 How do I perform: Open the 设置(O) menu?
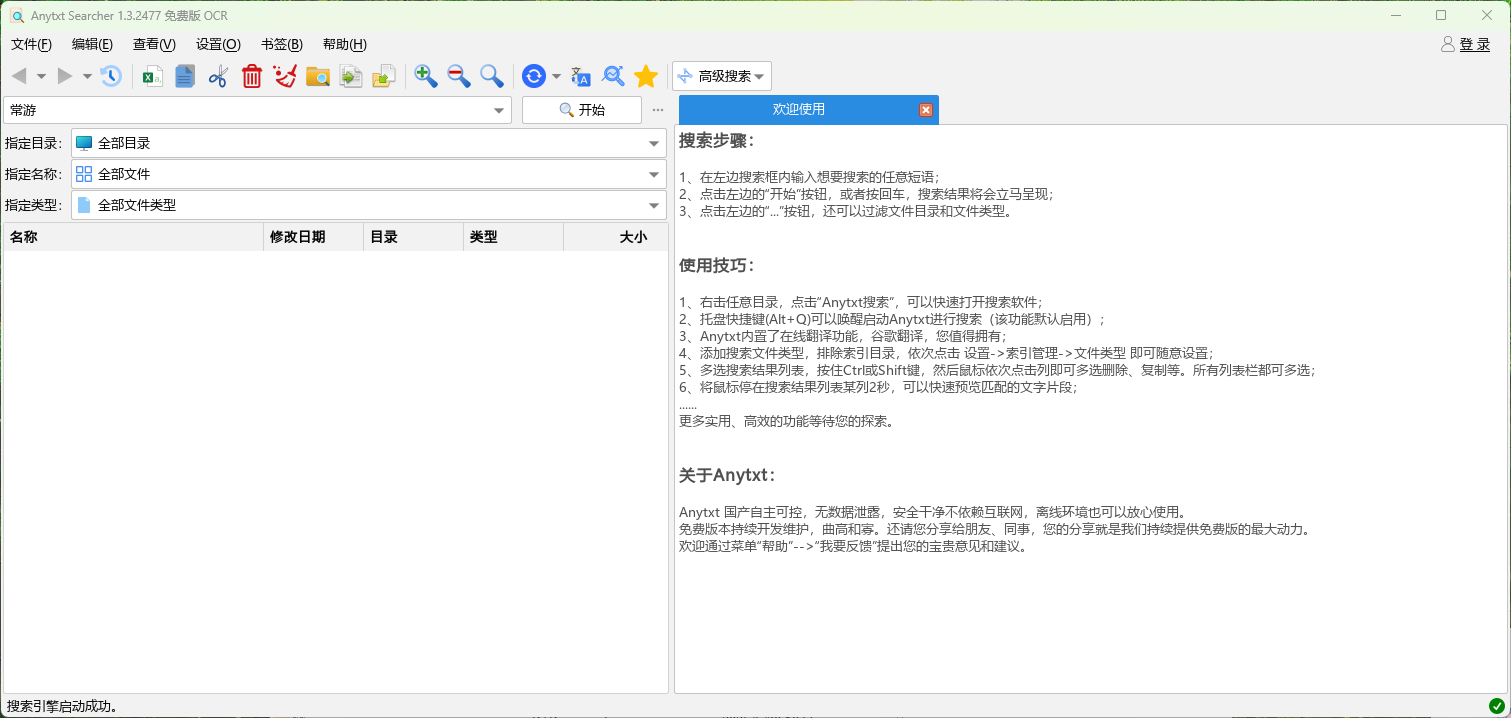(x=218, y=44)
